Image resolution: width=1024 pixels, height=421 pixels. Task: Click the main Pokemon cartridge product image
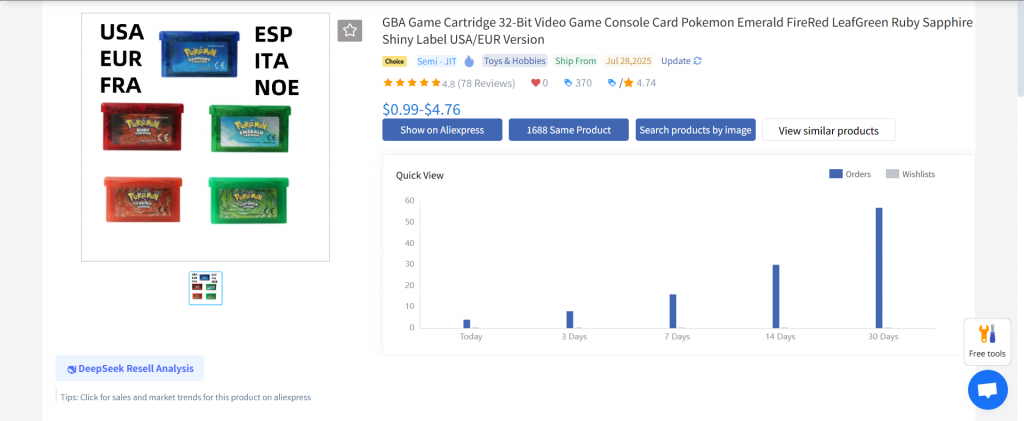click(205, 137)
